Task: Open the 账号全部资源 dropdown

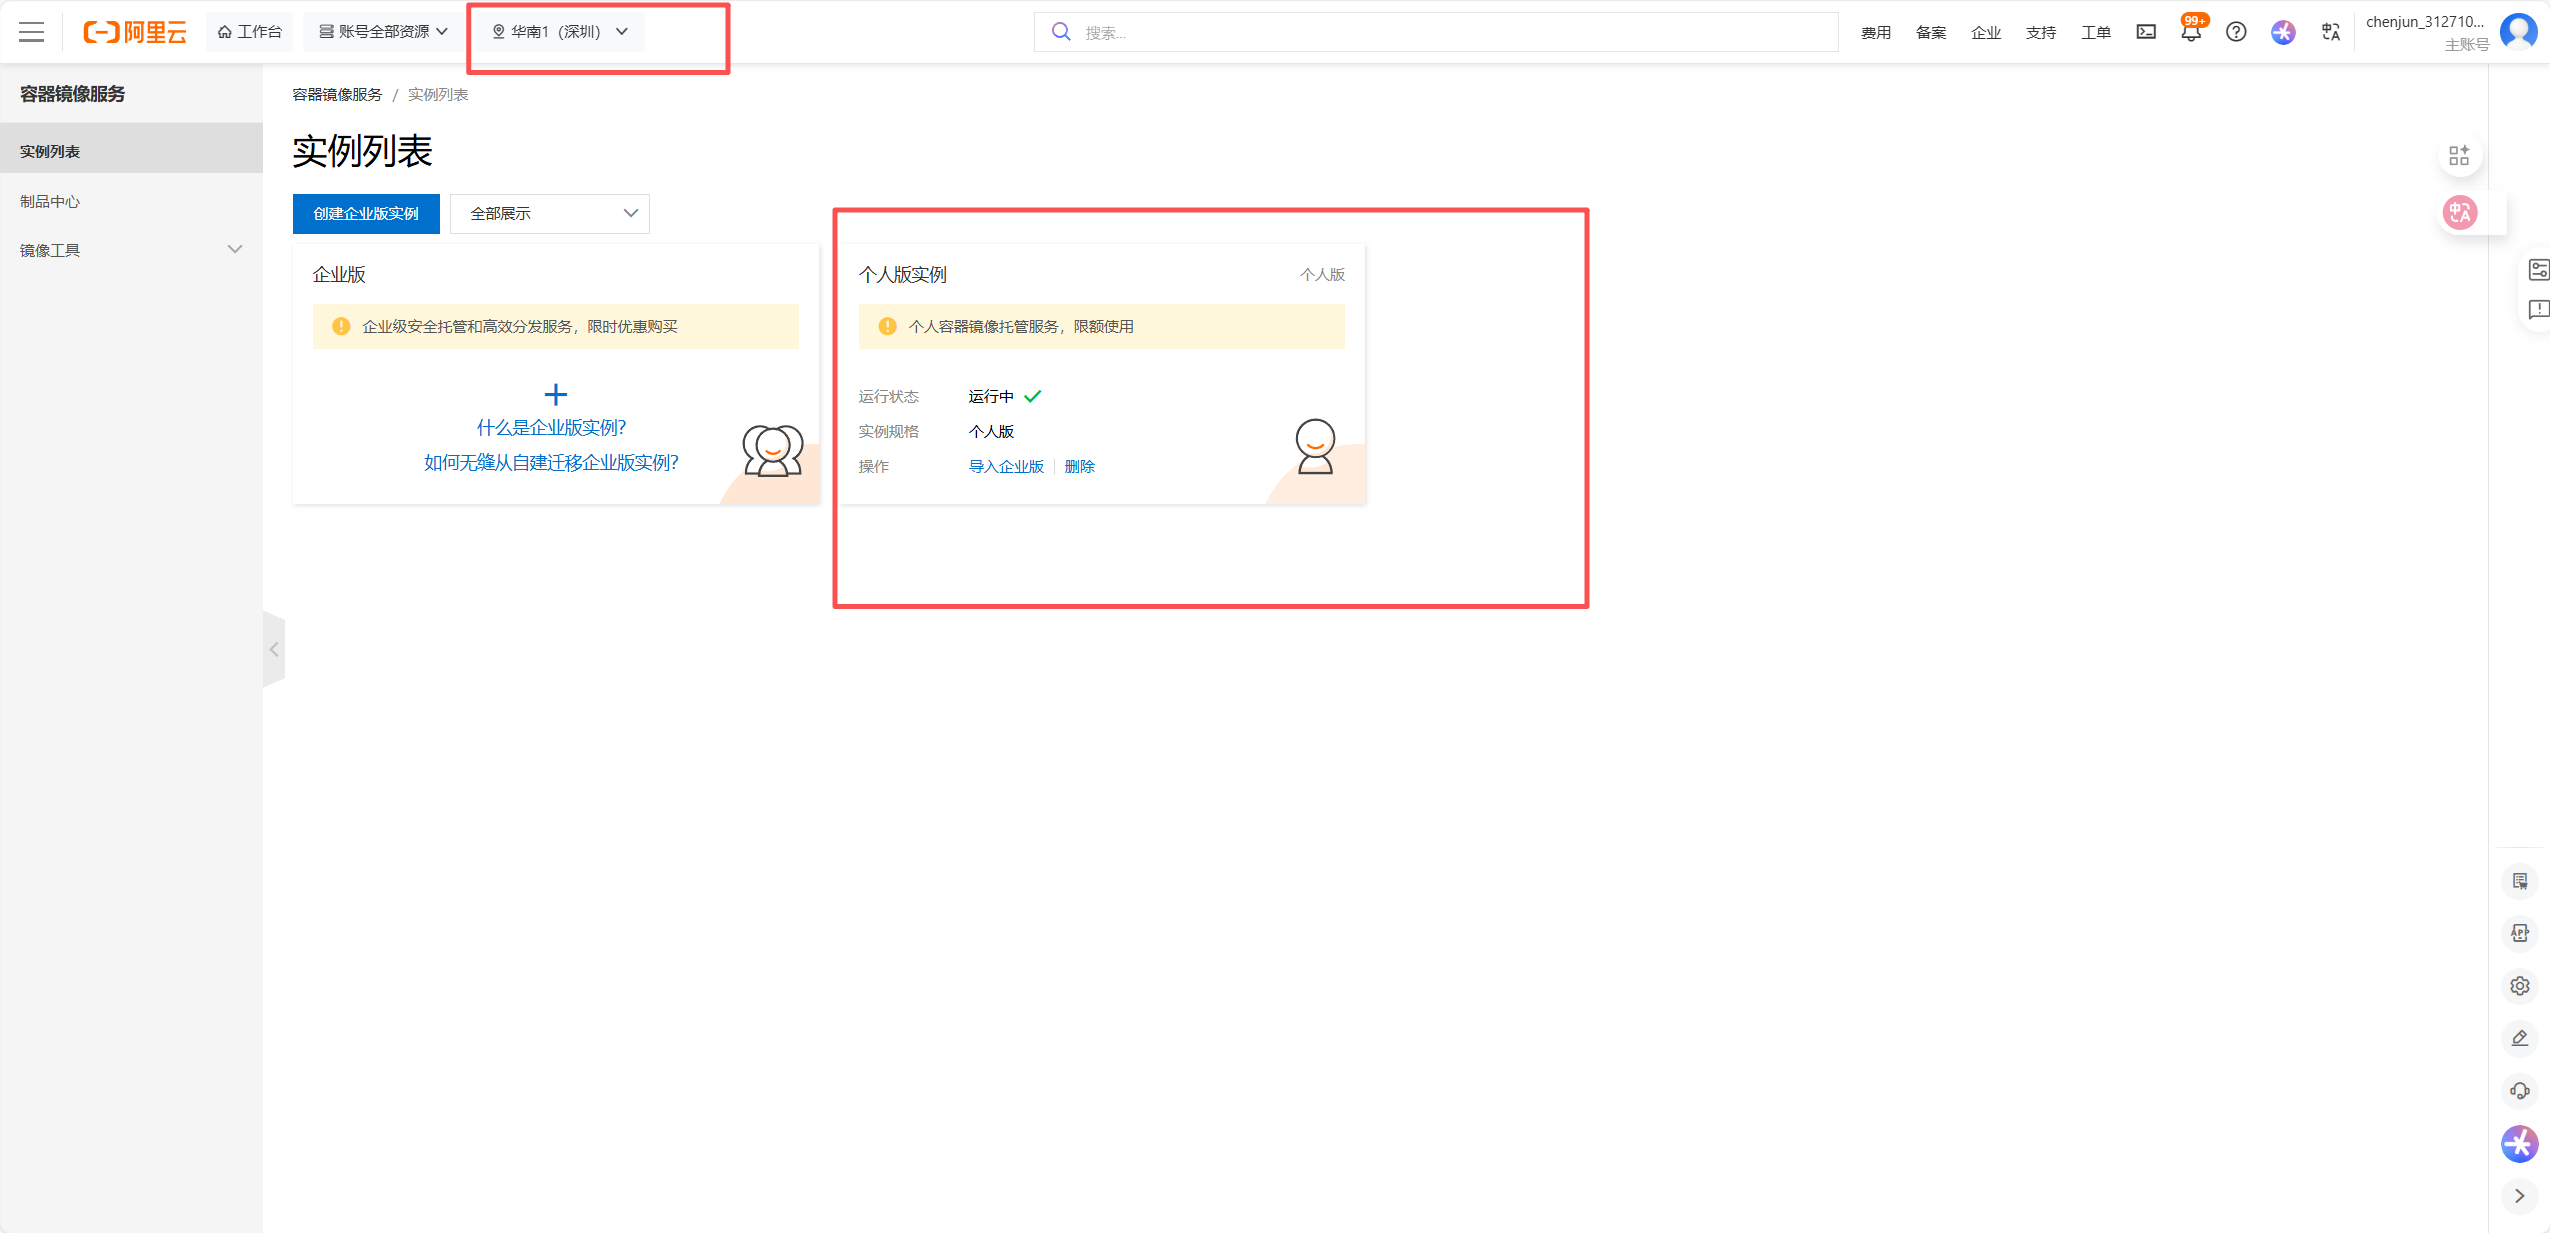Action: click(383, 32)
